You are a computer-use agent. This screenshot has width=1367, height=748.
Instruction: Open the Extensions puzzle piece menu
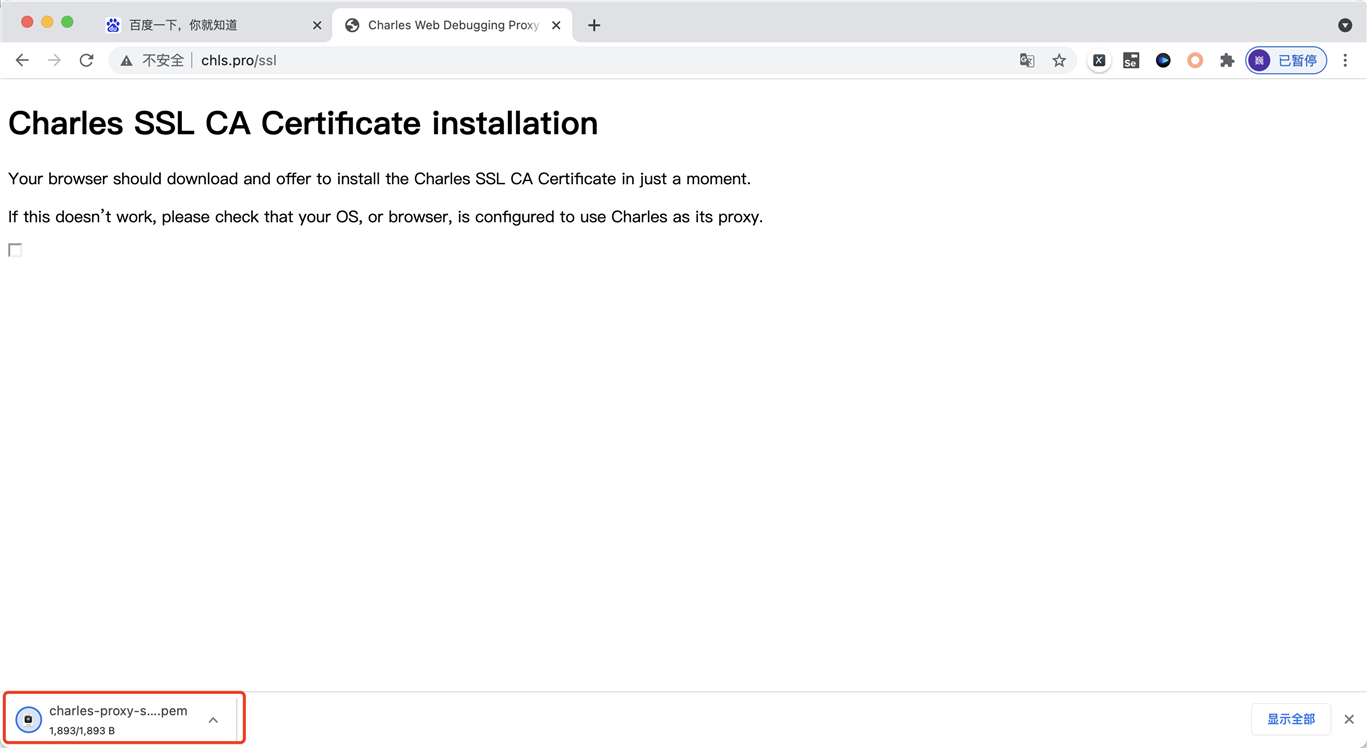coord(1227,61)
